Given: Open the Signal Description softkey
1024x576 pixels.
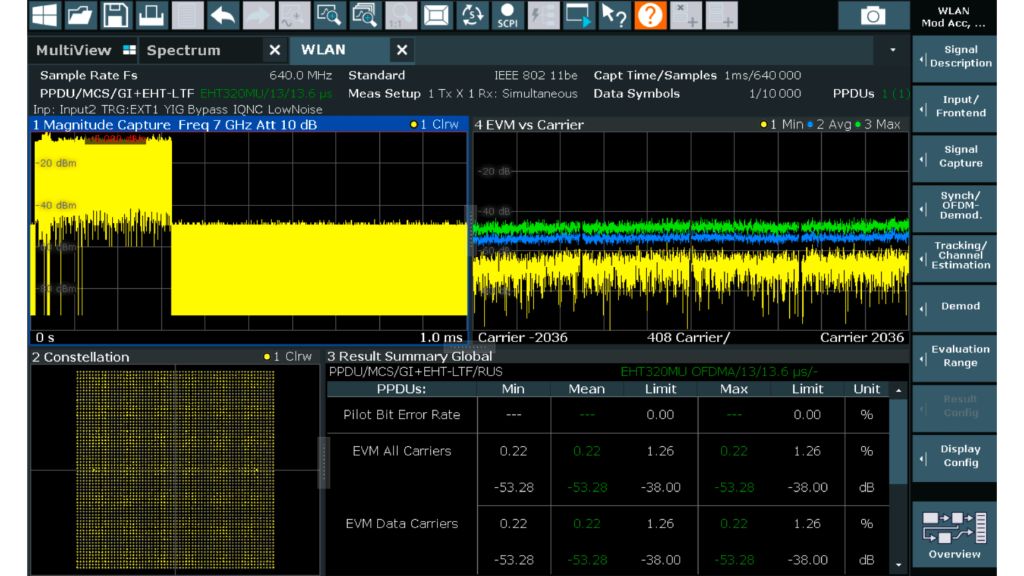Looking at the screenshot, I should coord(960,57).
